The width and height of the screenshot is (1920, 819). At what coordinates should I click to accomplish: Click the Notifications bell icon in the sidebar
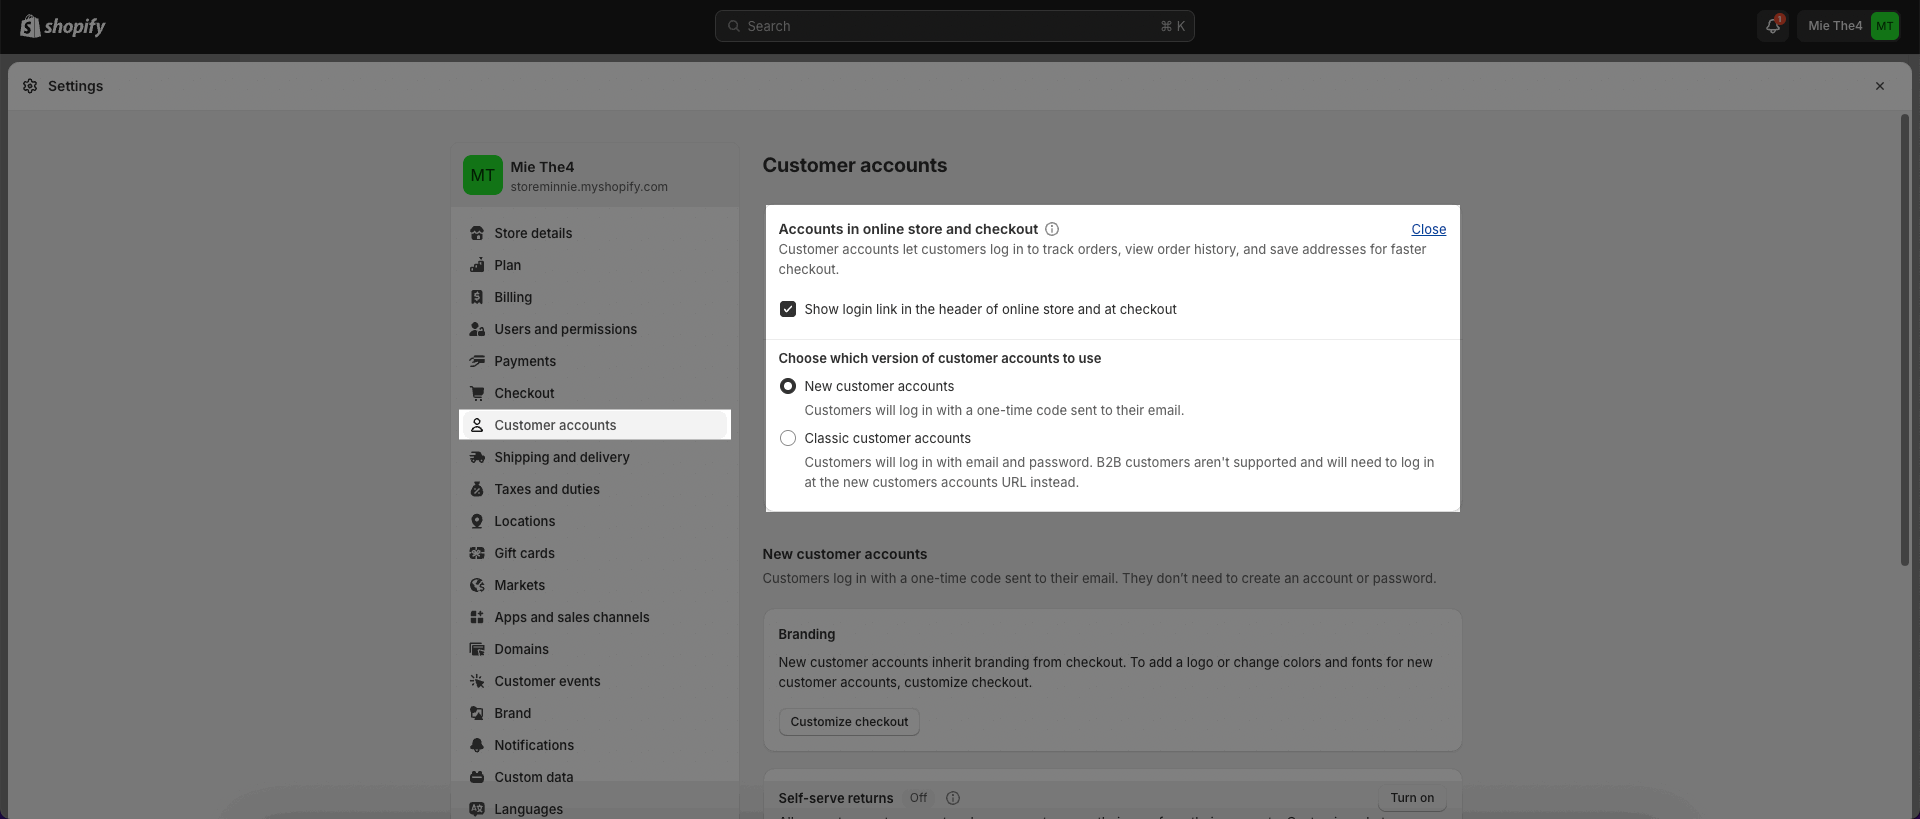[x=477, y=745]
